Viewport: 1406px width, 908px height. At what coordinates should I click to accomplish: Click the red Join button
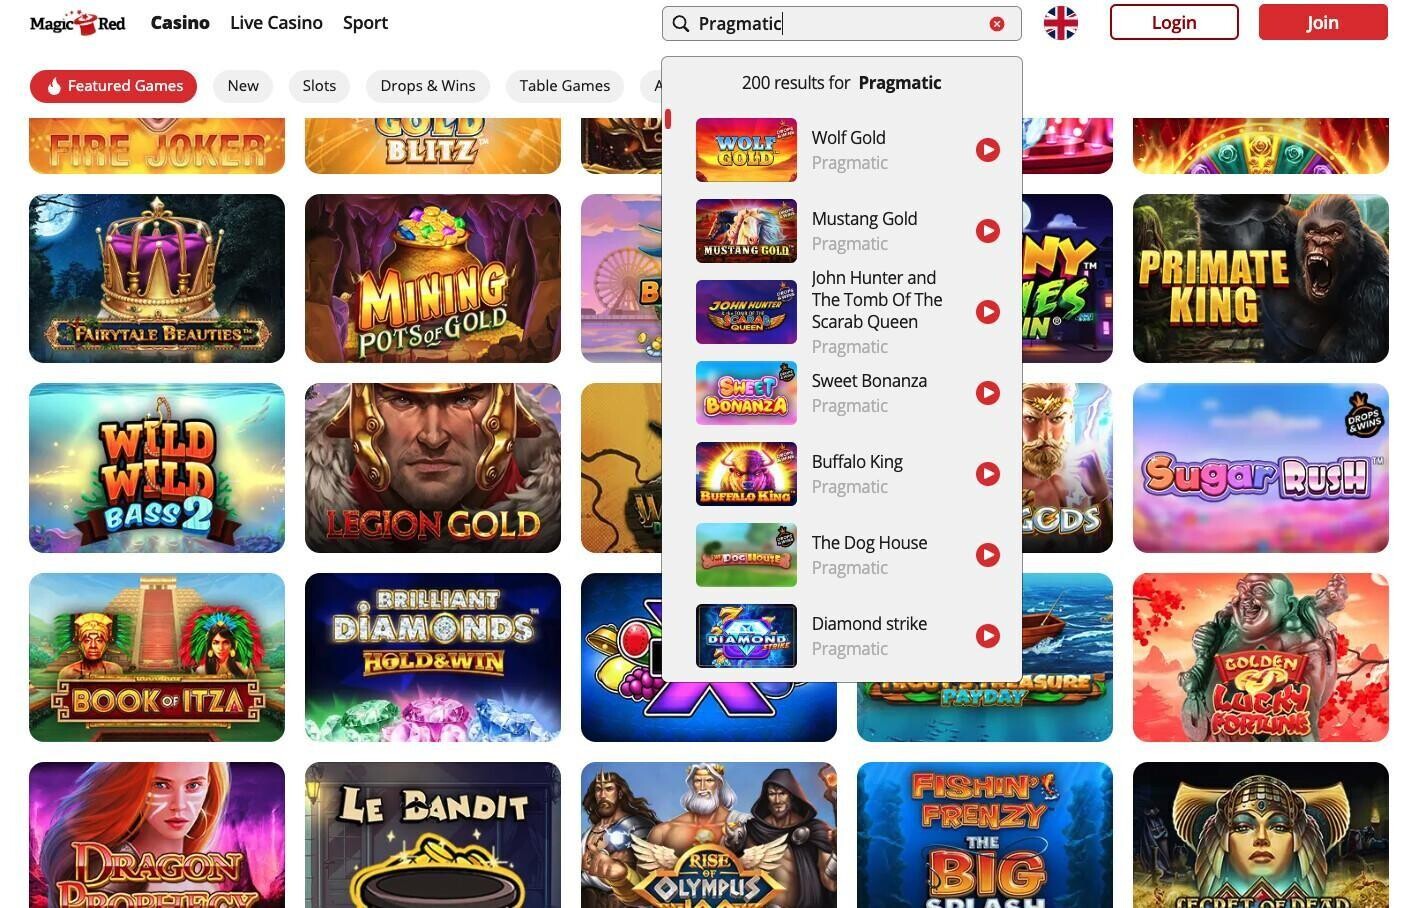pyautogui.click(x=1323, y=22)
